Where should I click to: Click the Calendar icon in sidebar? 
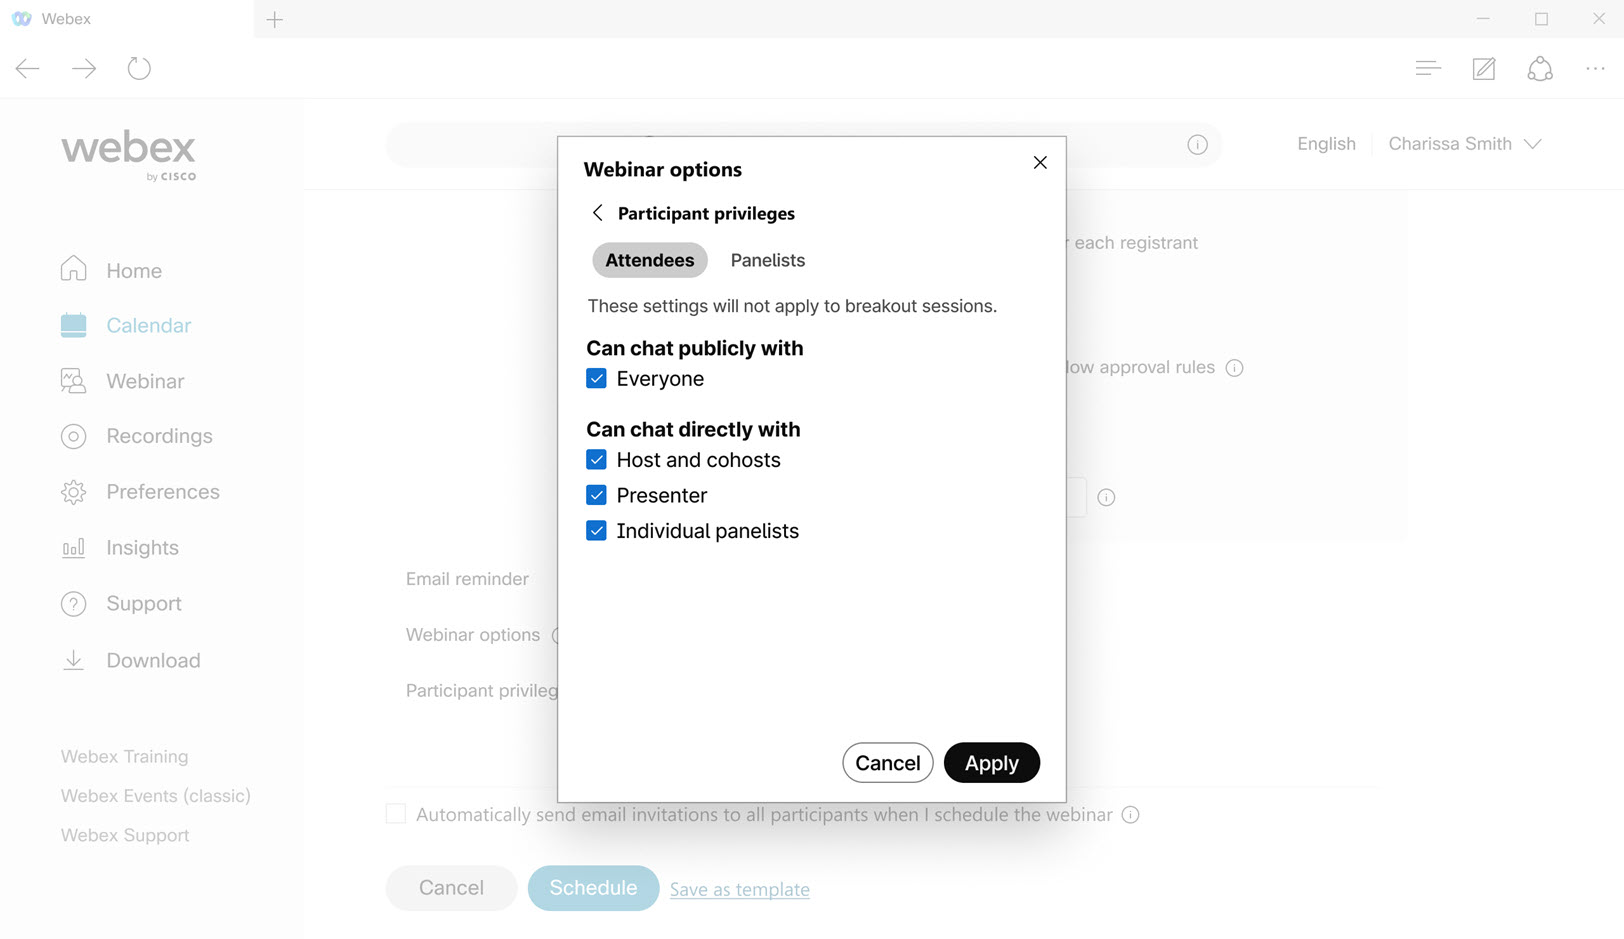(x=73, y=325)
